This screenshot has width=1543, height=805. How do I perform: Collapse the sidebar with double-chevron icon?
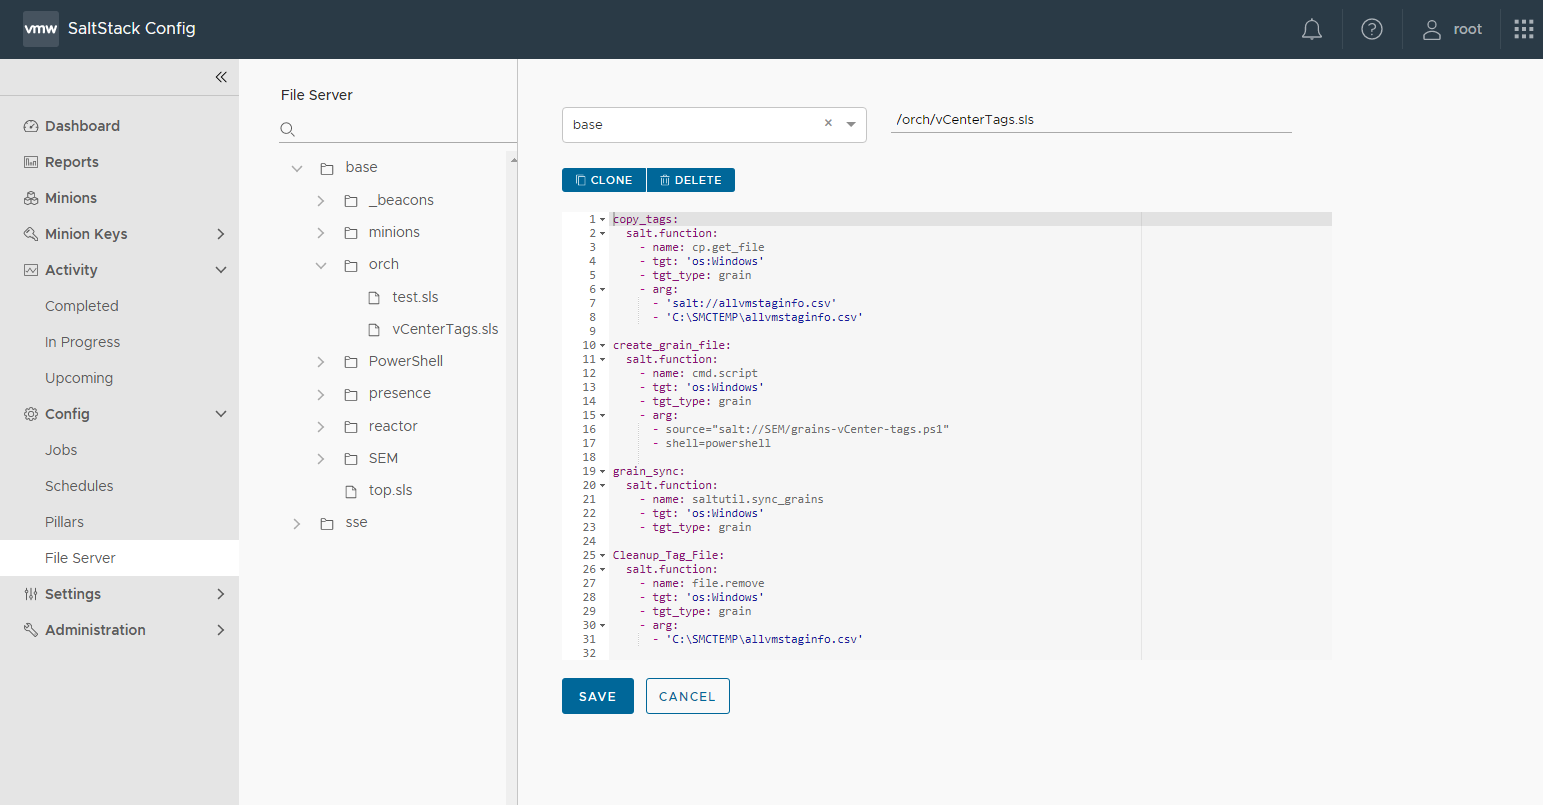(221, 77)
